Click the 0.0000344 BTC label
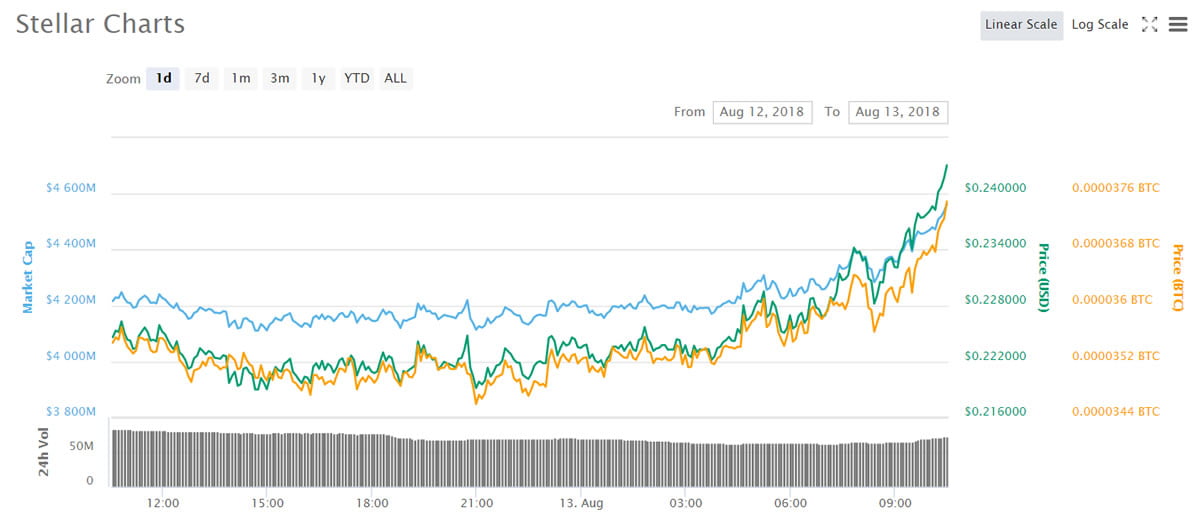The width and height of the screenshot is (1200, 530). click(1116, 411)
